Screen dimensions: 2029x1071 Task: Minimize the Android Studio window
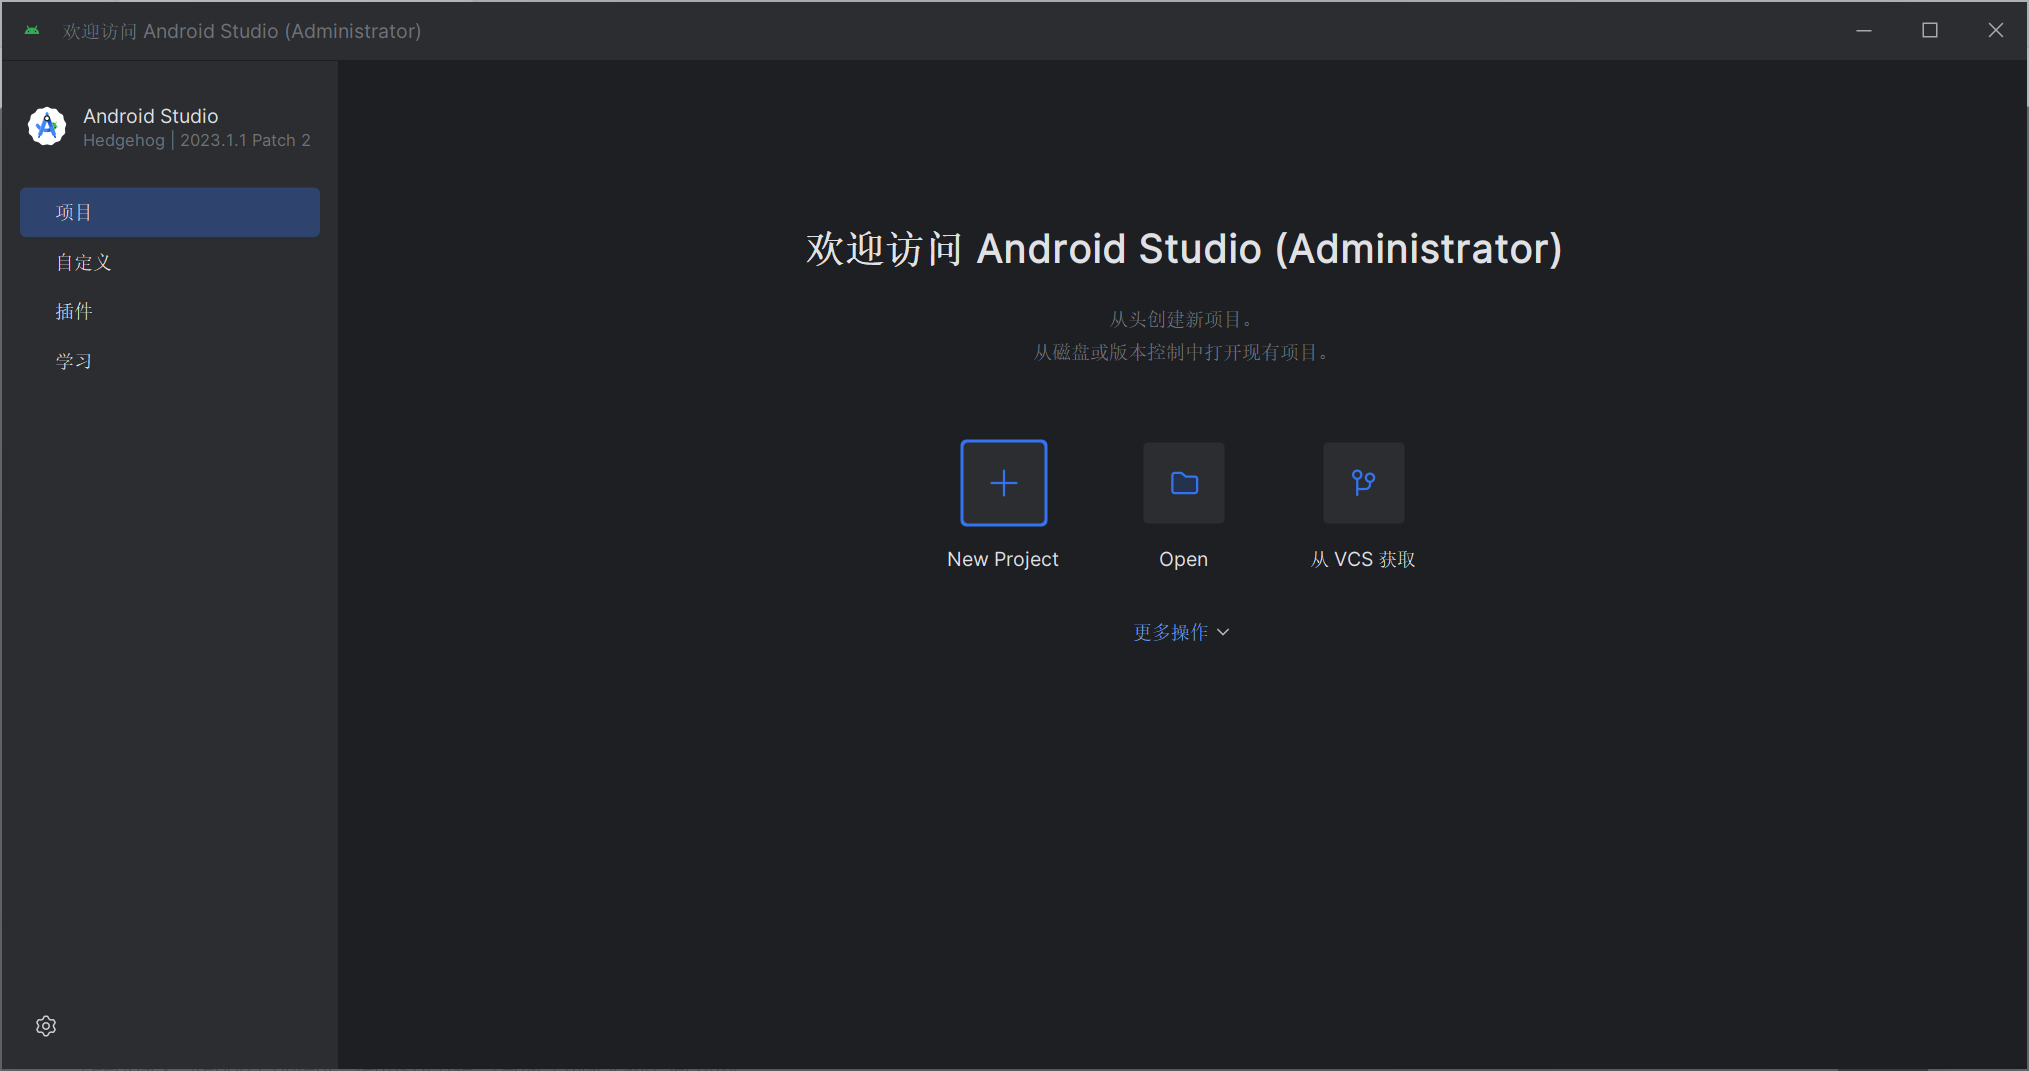tap(1864, 31)
